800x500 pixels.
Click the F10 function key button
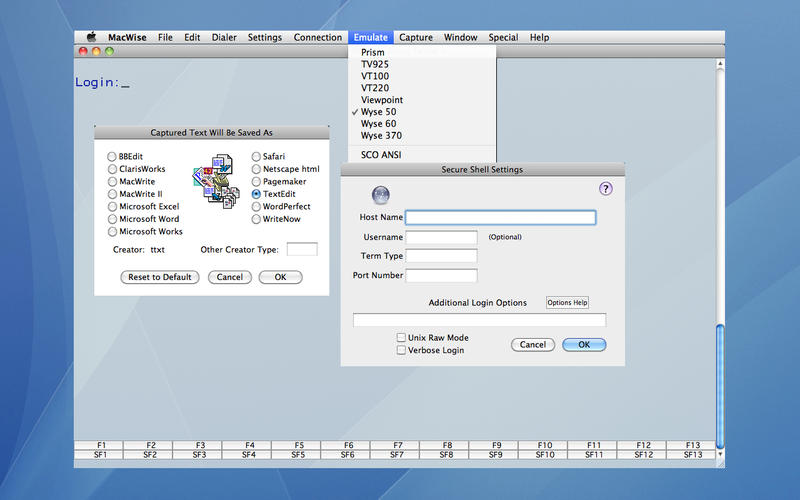tap(544, 445)
